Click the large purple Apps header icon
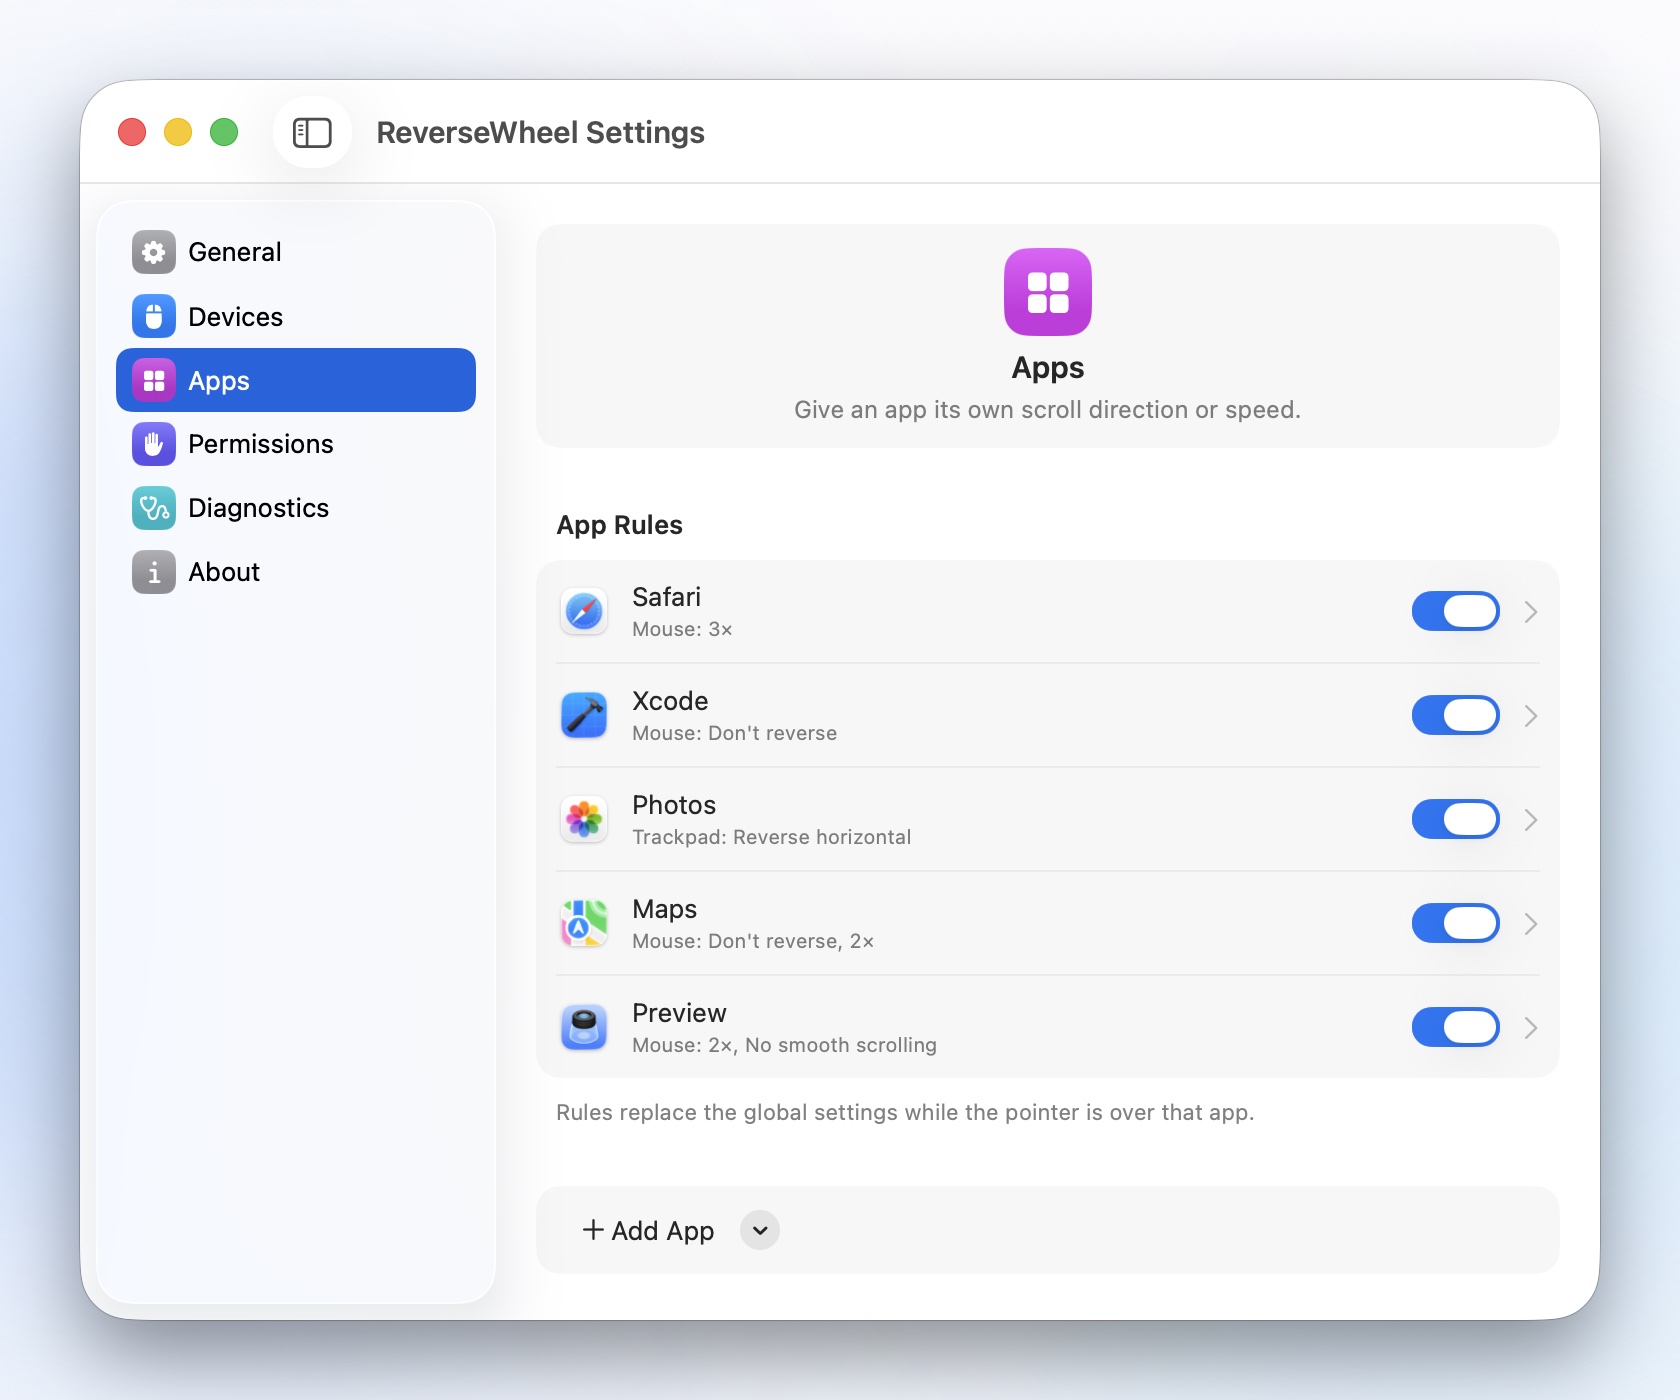The width and height of the screenshot is (1680, 1400). (1048, 292)
